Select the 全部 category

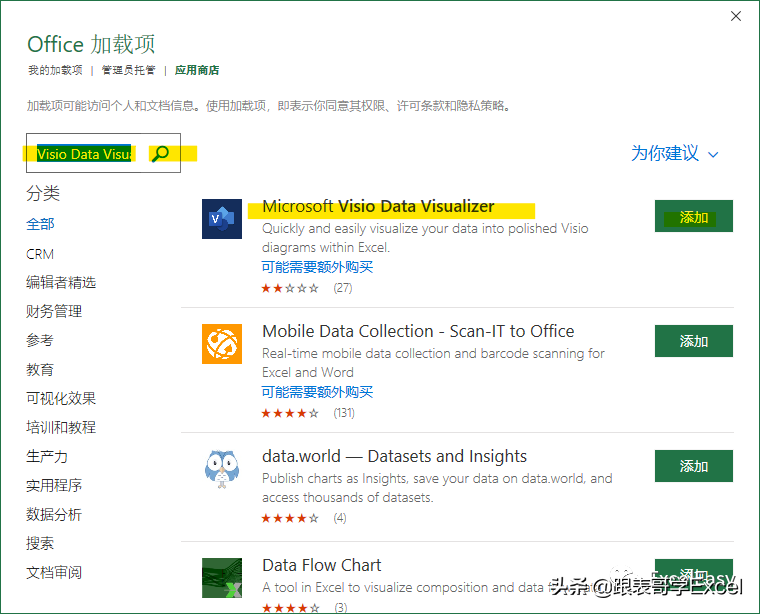pos(40,224)
